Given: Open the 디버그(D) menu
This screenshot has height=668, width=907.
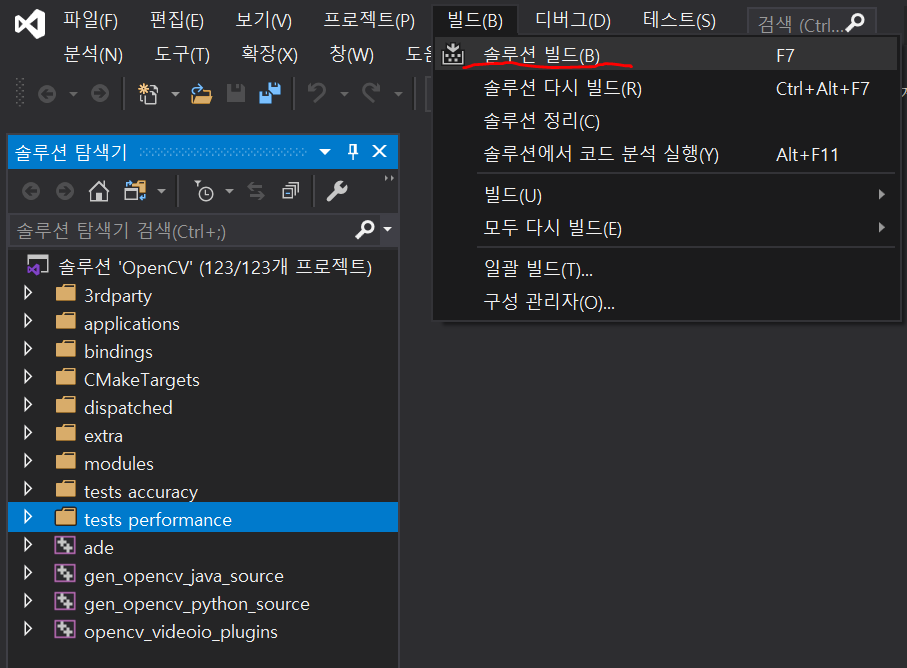Looking at the screenshot, I should pos(573,21).
